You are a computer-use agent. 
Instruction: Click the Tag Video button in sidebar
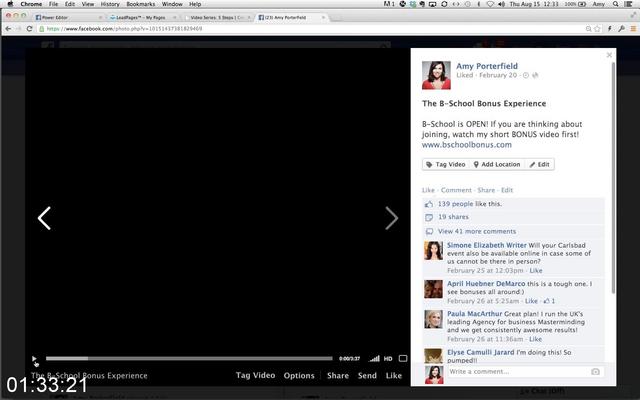click(446, 164)
